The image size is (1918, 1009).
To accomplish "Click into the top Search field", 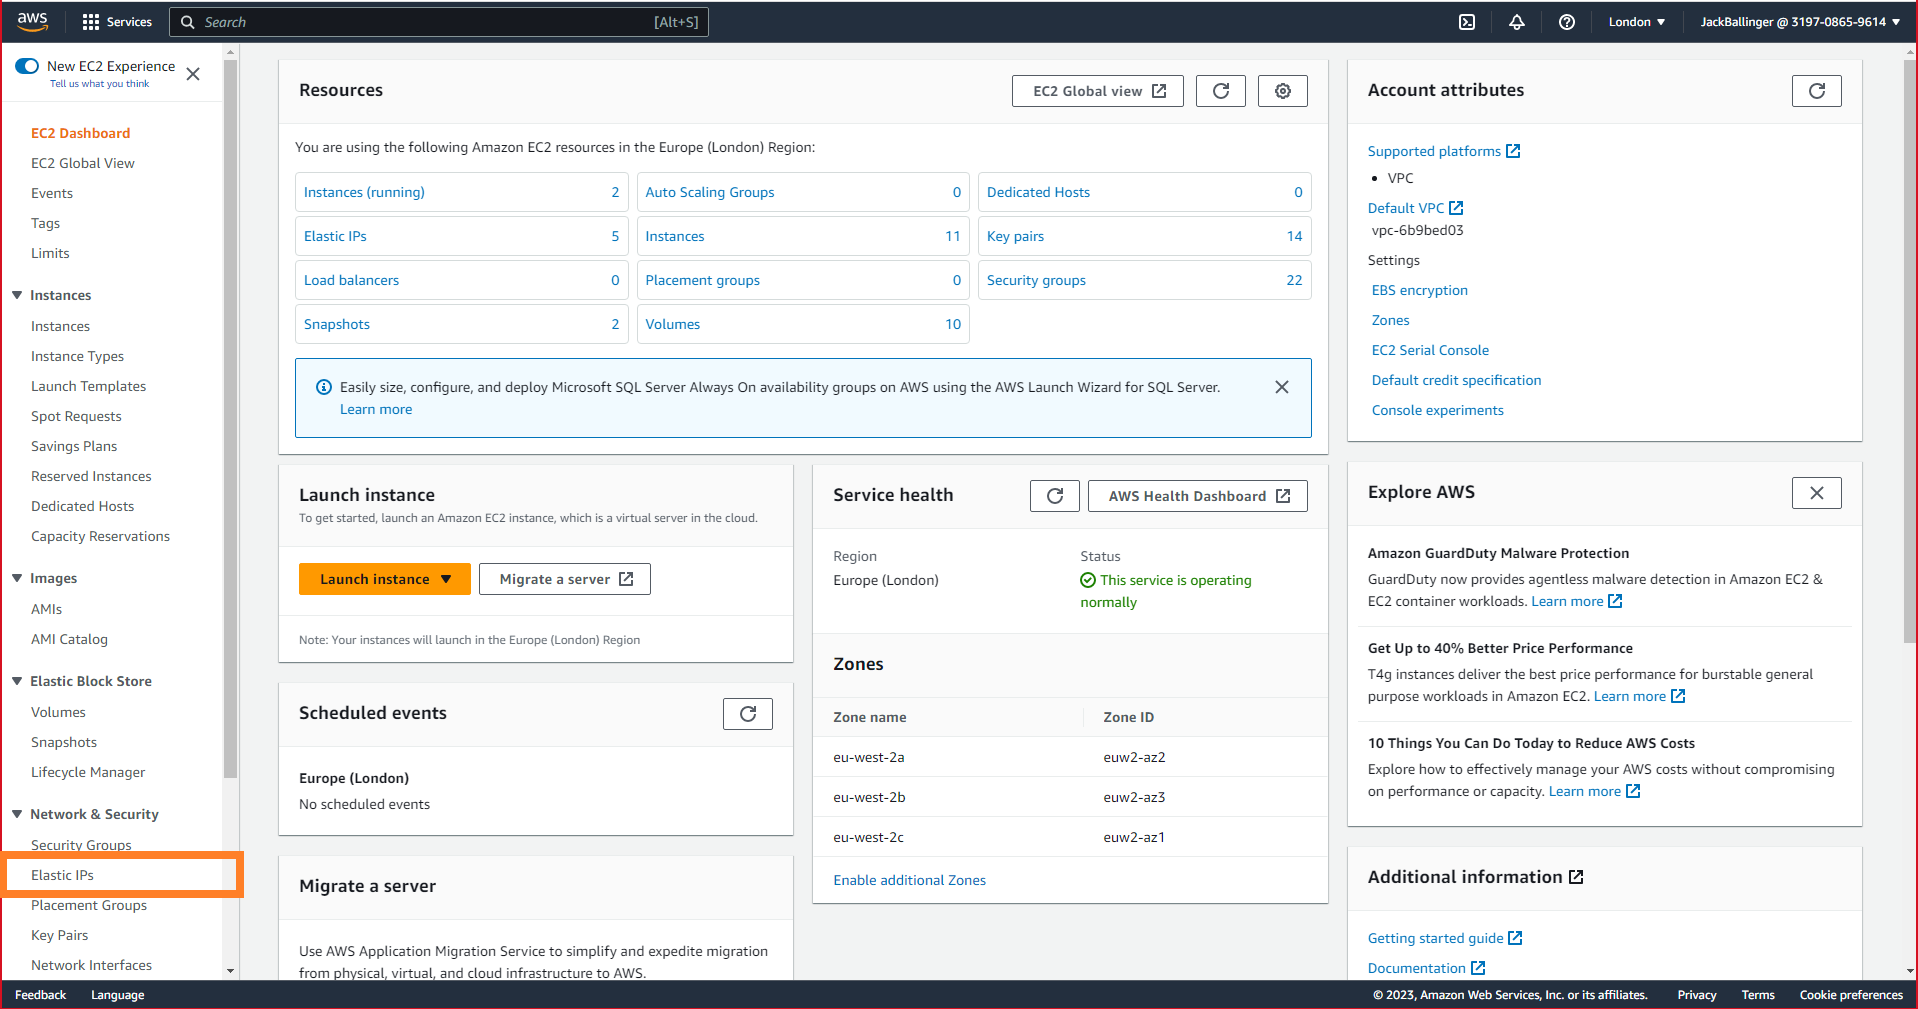I will [x=440, y=22].
